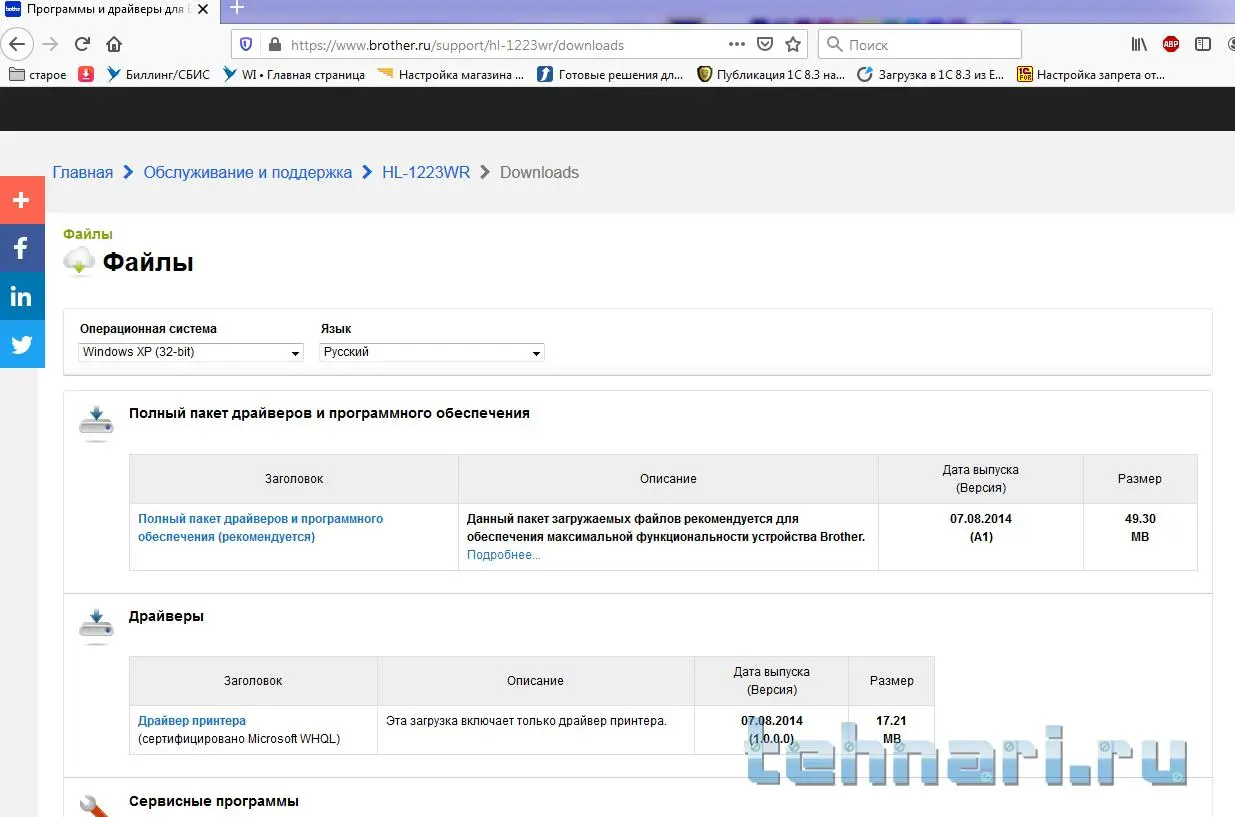Download Драйвер принтера link
Image resolution: width=1235 pixels, height=817 pixels.
pyautogui.click(x=192, y=721)
